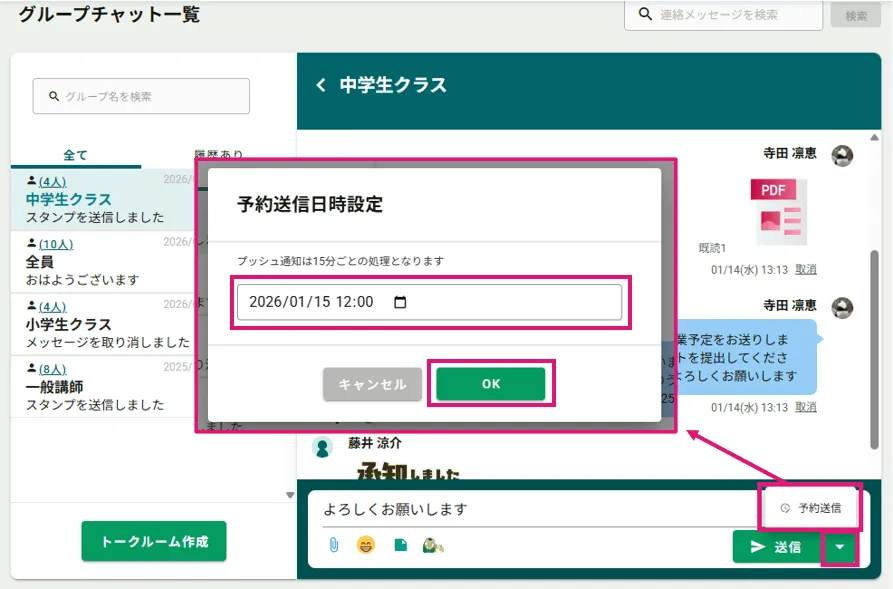Switch to the 全て tab
Image resolution: width=893 pixels, height=589 pixels.
point(76,155)
